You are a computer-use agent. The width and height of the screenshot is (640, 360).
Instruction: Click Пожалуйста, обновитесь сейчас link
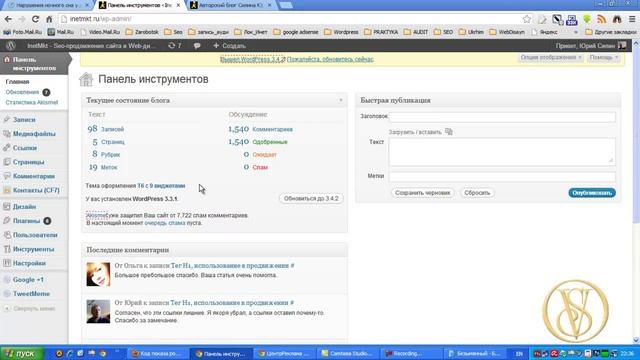330,60
